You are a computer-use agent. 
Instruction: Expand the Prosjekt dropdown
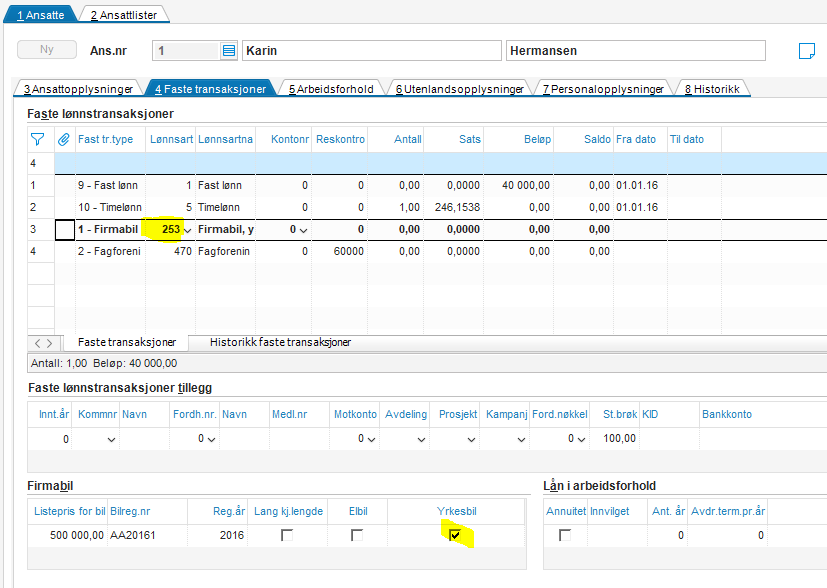coord(471,439)
